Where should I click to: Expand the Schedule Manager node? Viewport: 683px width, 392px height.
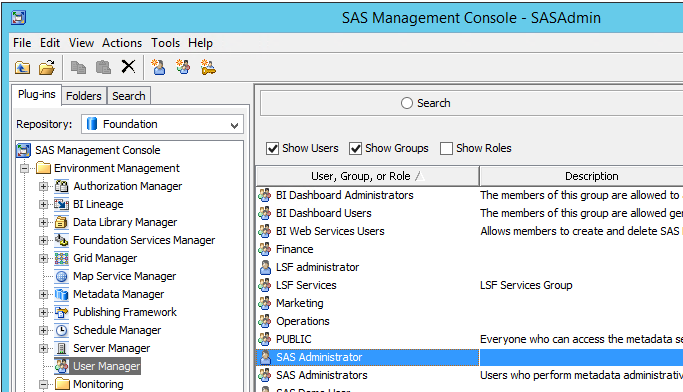click(43, 330)
